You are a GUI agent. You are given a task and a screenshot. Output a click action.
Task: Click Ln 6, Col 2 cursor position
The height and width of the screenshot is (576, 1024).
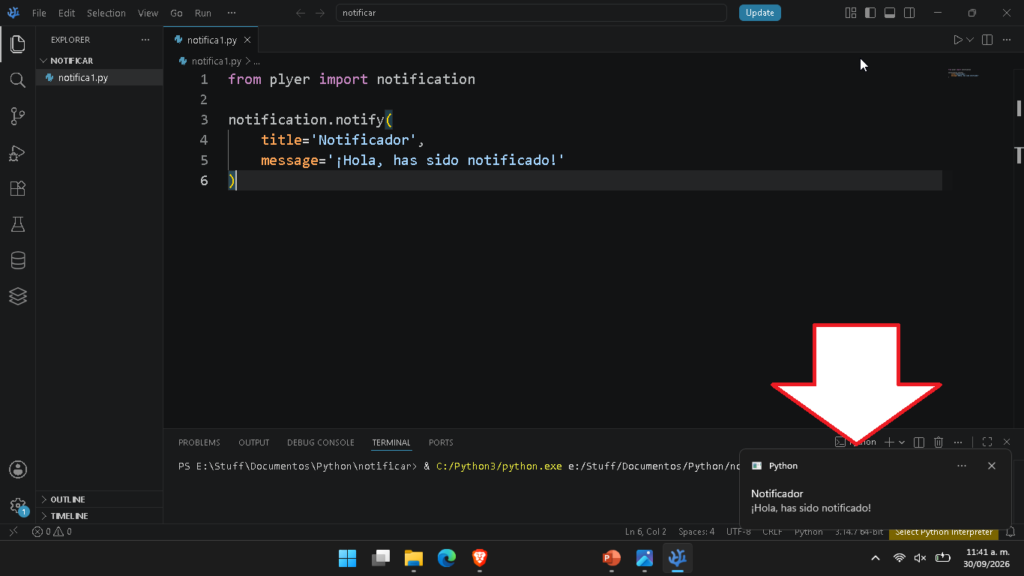(x=646, y=532)
